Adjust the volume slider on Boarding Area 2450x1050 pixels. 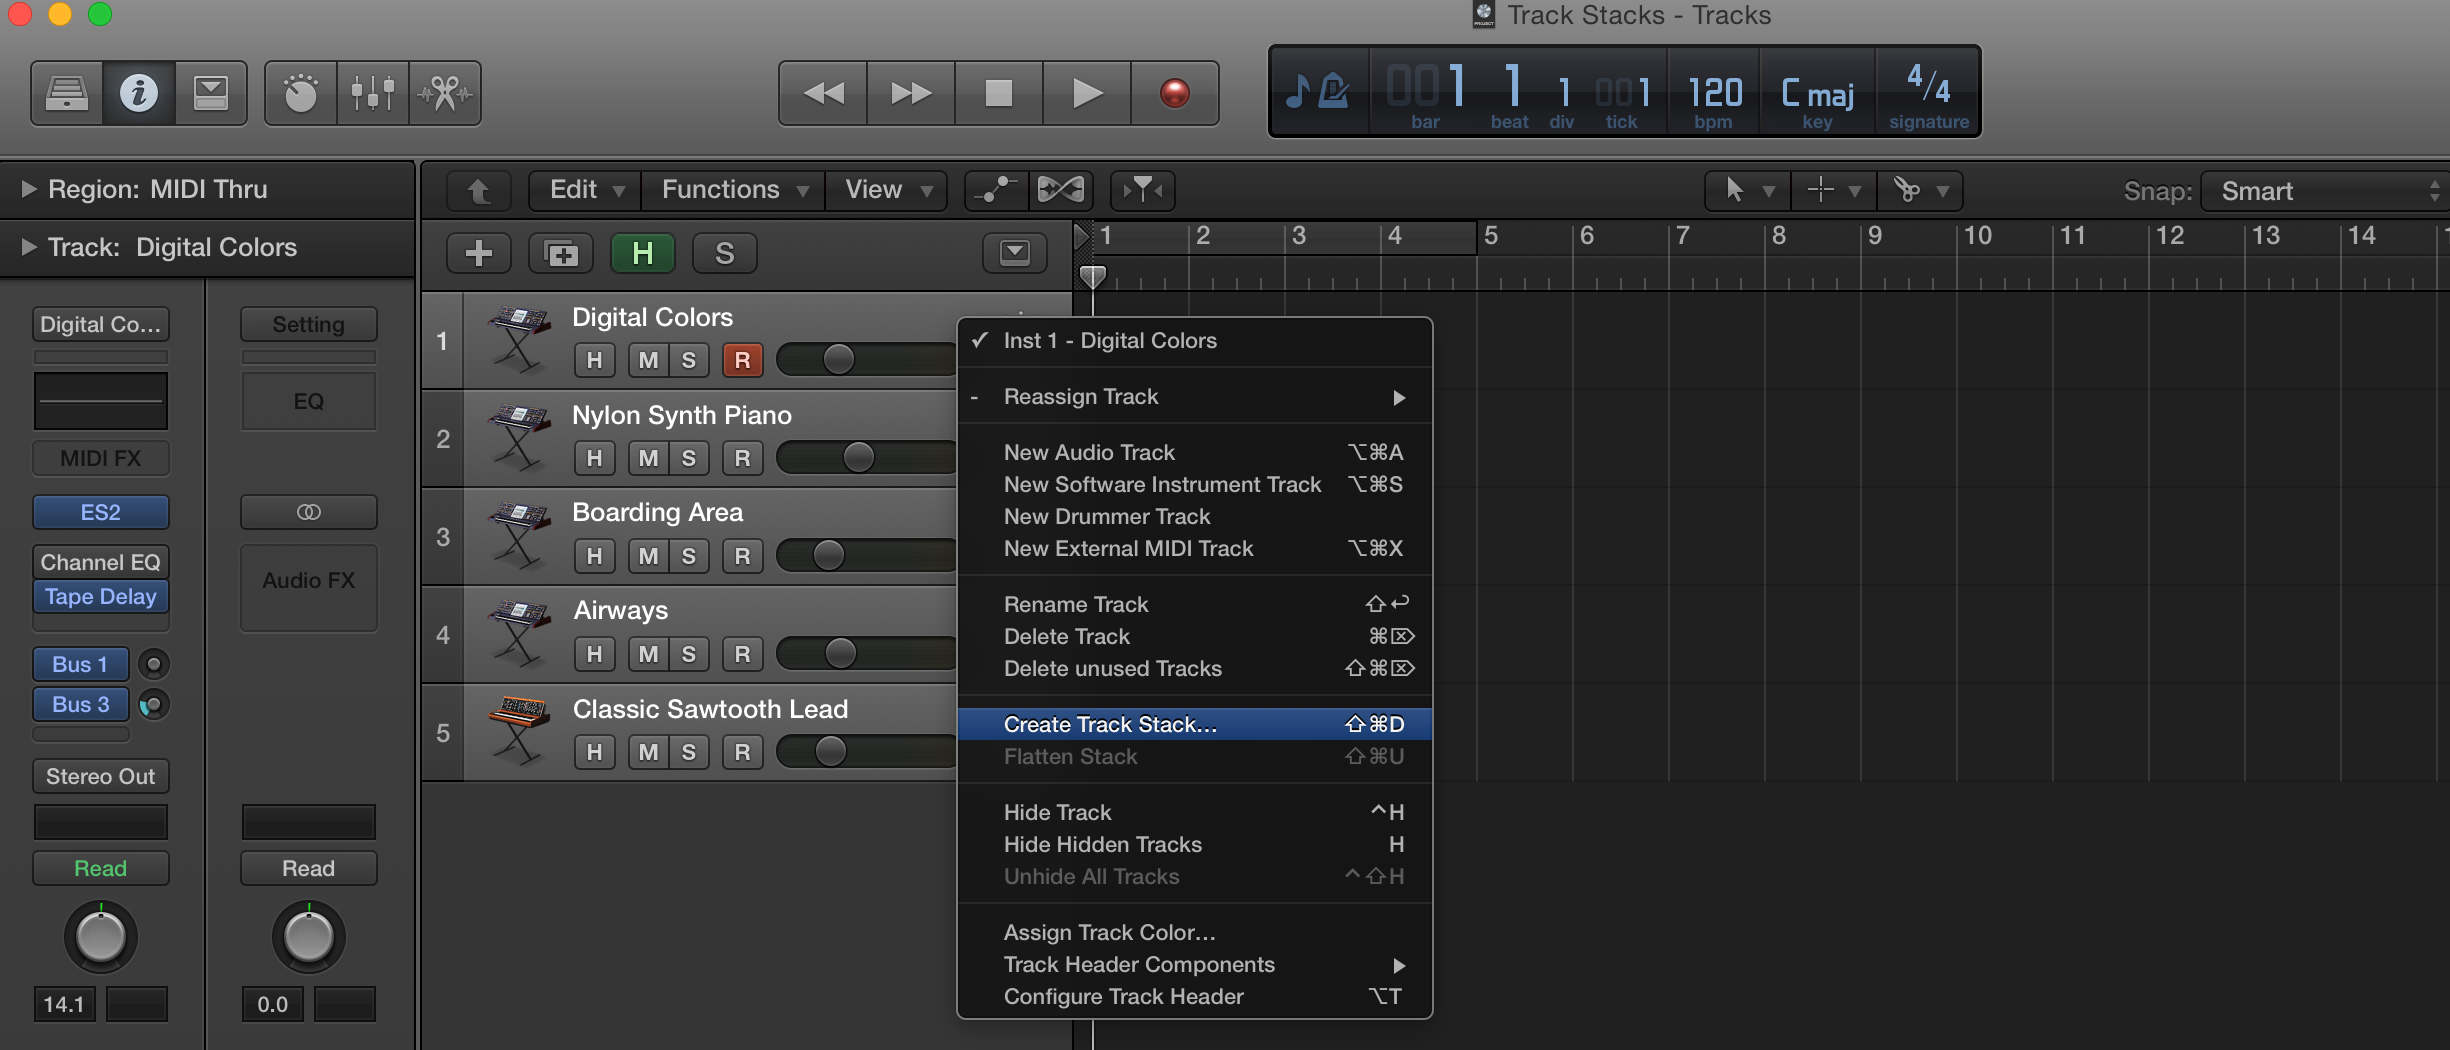coord(827,555)
